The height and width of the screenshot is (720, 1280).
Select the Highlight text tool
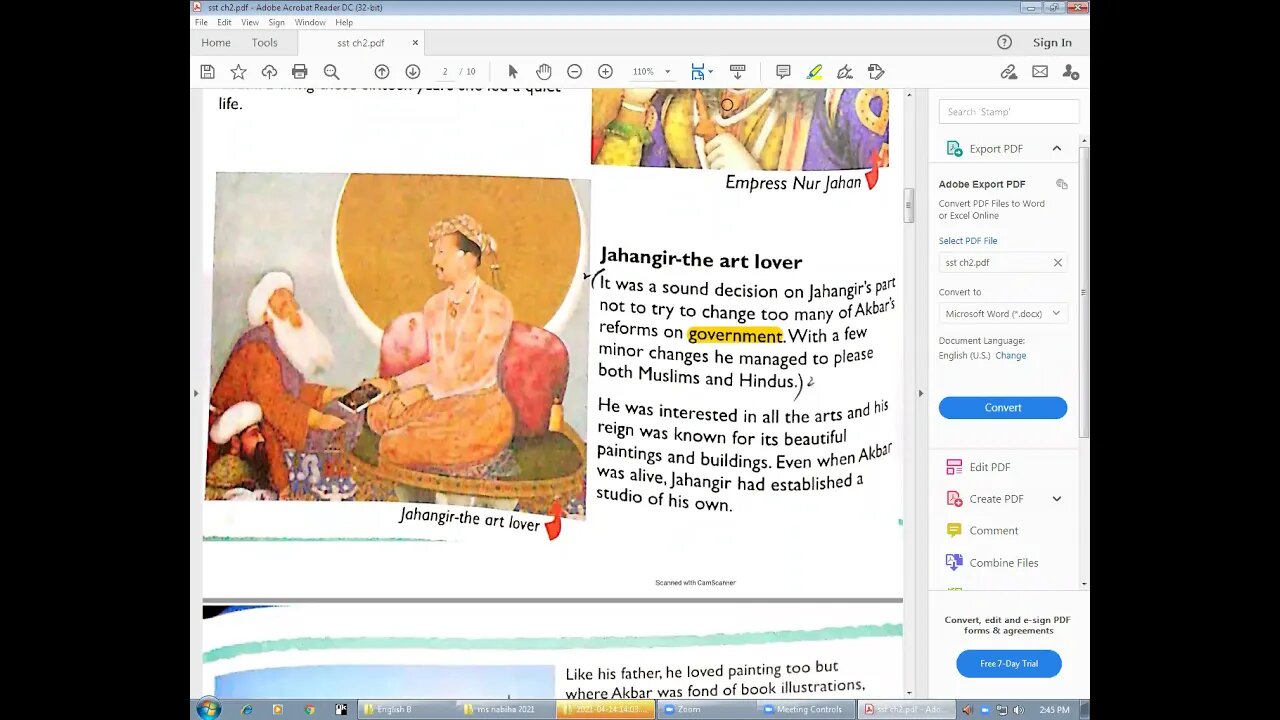[814, 72]
